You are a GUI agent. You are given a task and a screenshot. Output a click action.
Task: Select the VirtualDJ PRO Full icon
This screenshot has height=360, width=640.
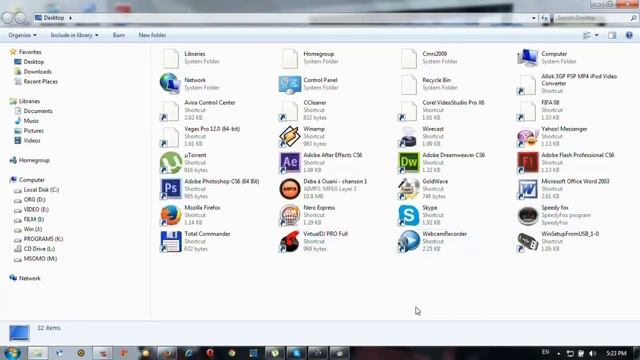pos(289,241)
